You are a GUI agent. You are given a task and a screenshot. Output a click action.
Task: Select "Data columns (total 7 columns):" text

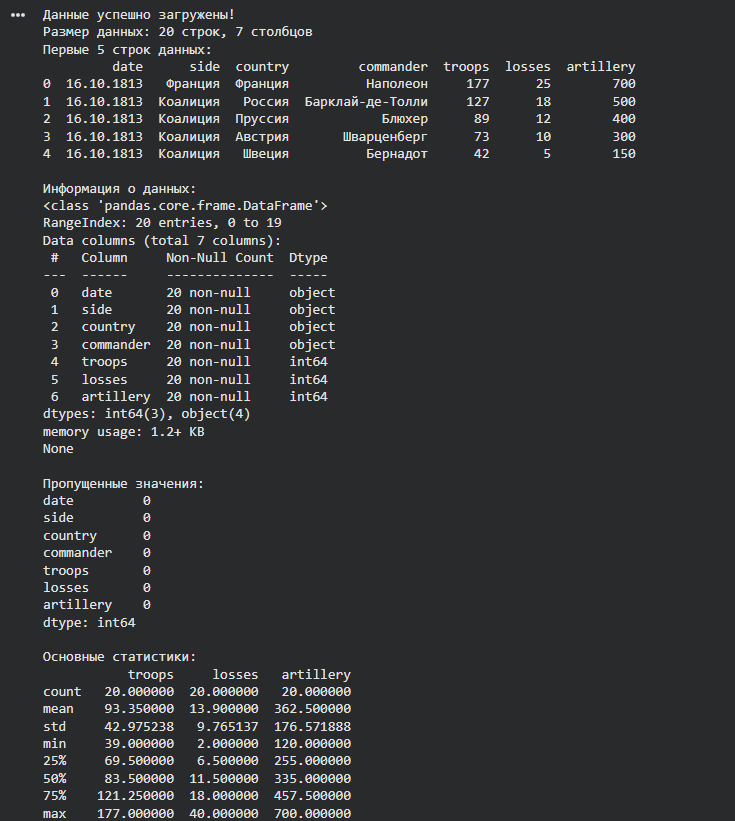point(162,240)
